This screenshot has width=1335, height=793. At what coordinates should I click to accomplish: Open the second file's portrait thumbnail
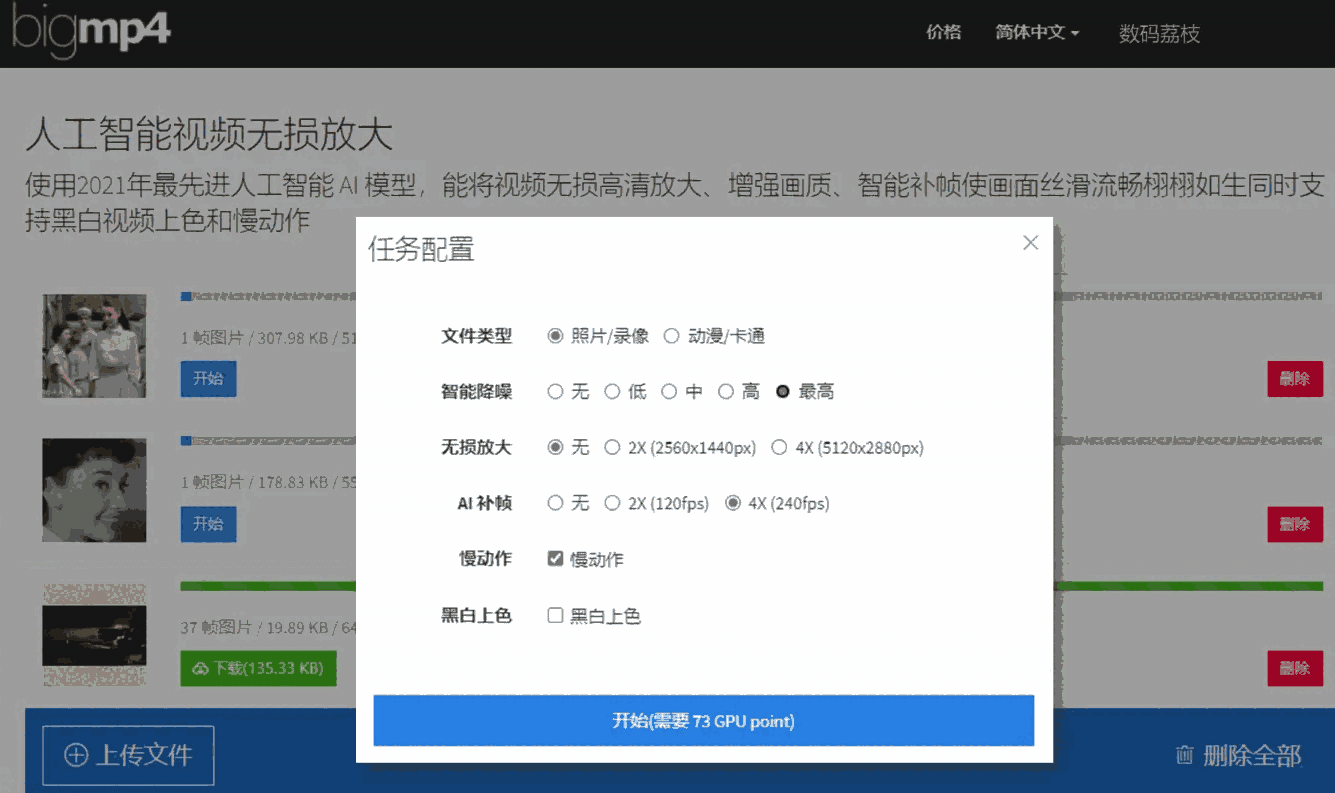(94, 490)
